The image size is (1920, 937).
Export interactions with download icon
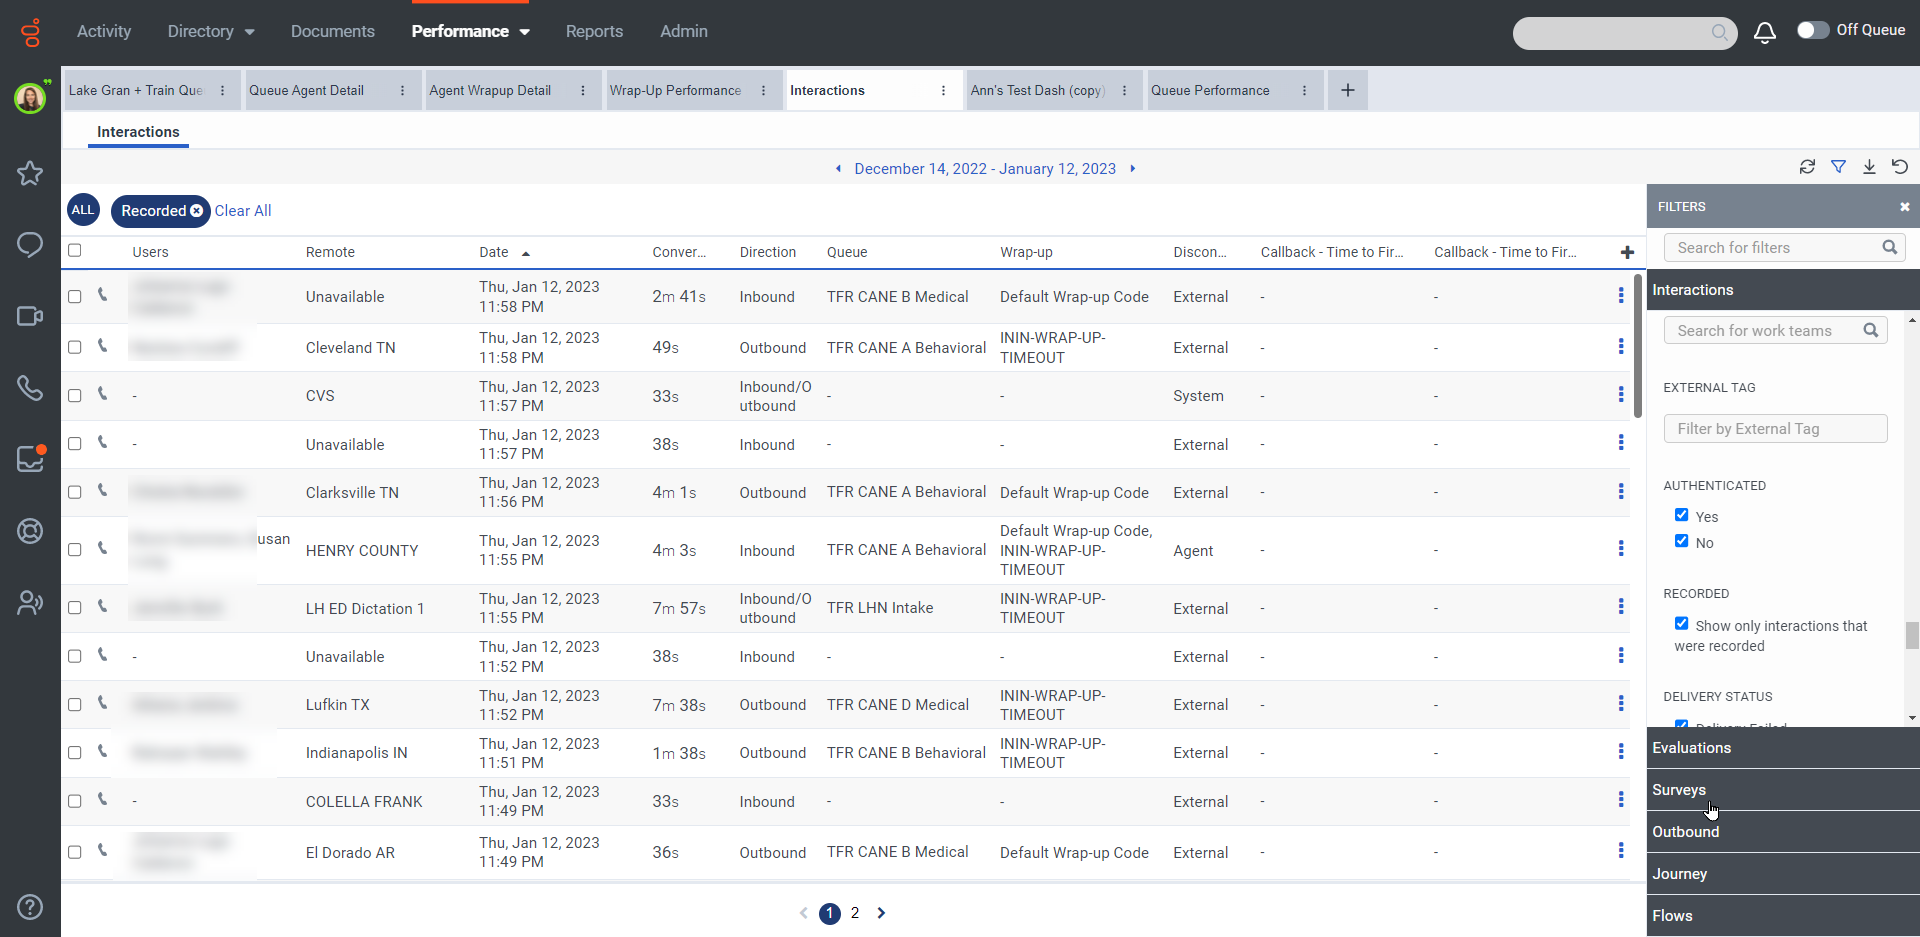[1869, 167]
